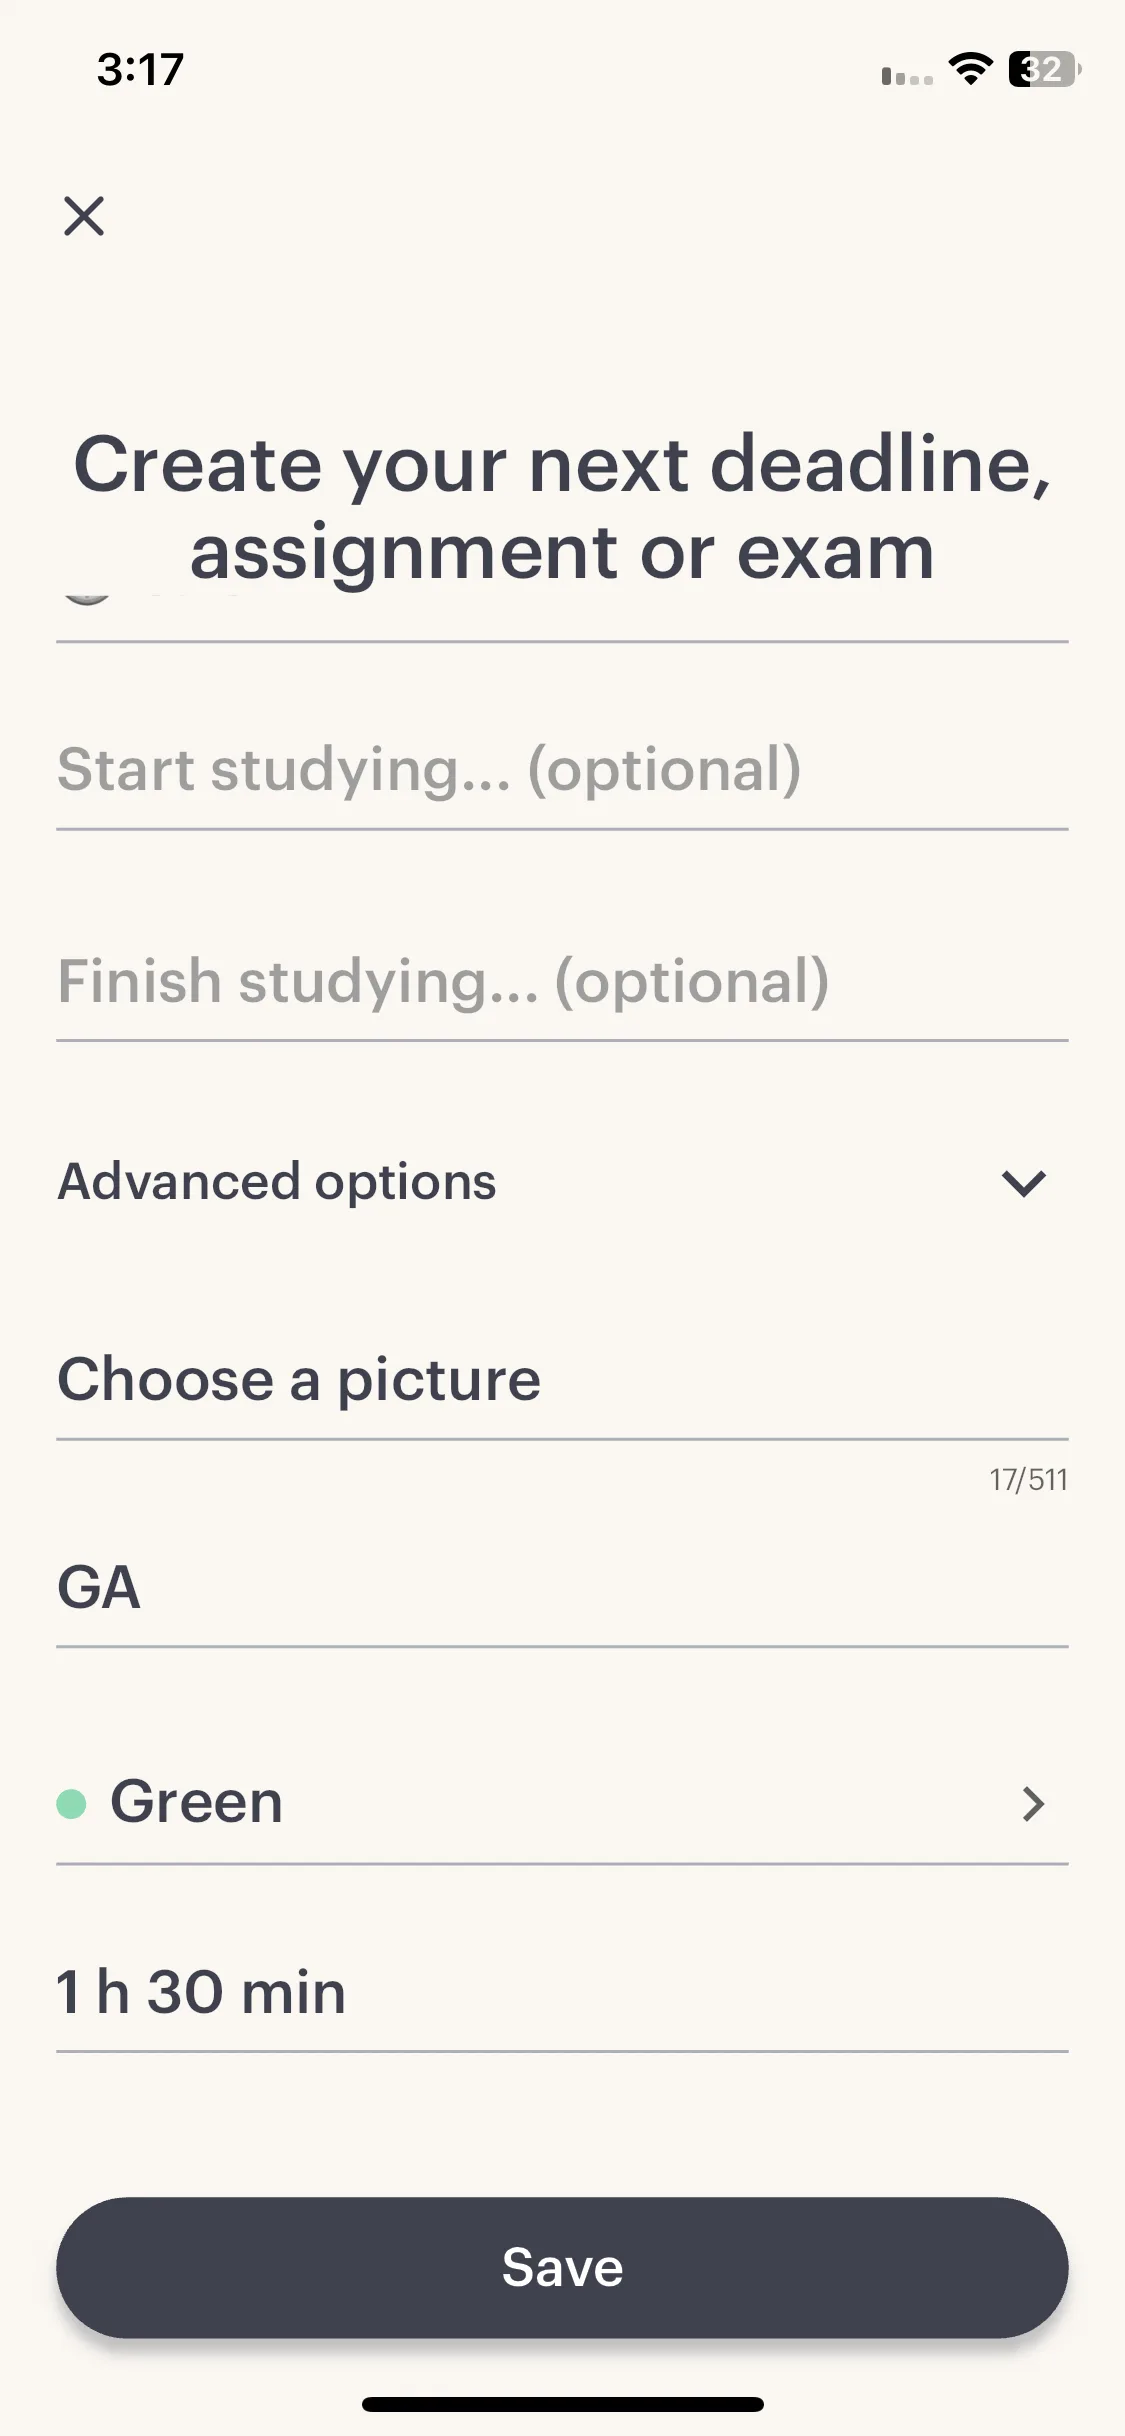The width and height of the screenshot is (1125, 2436).
Task: Focus the GA notes text field
Action: pyautogui.click(x=562, y=1587)
